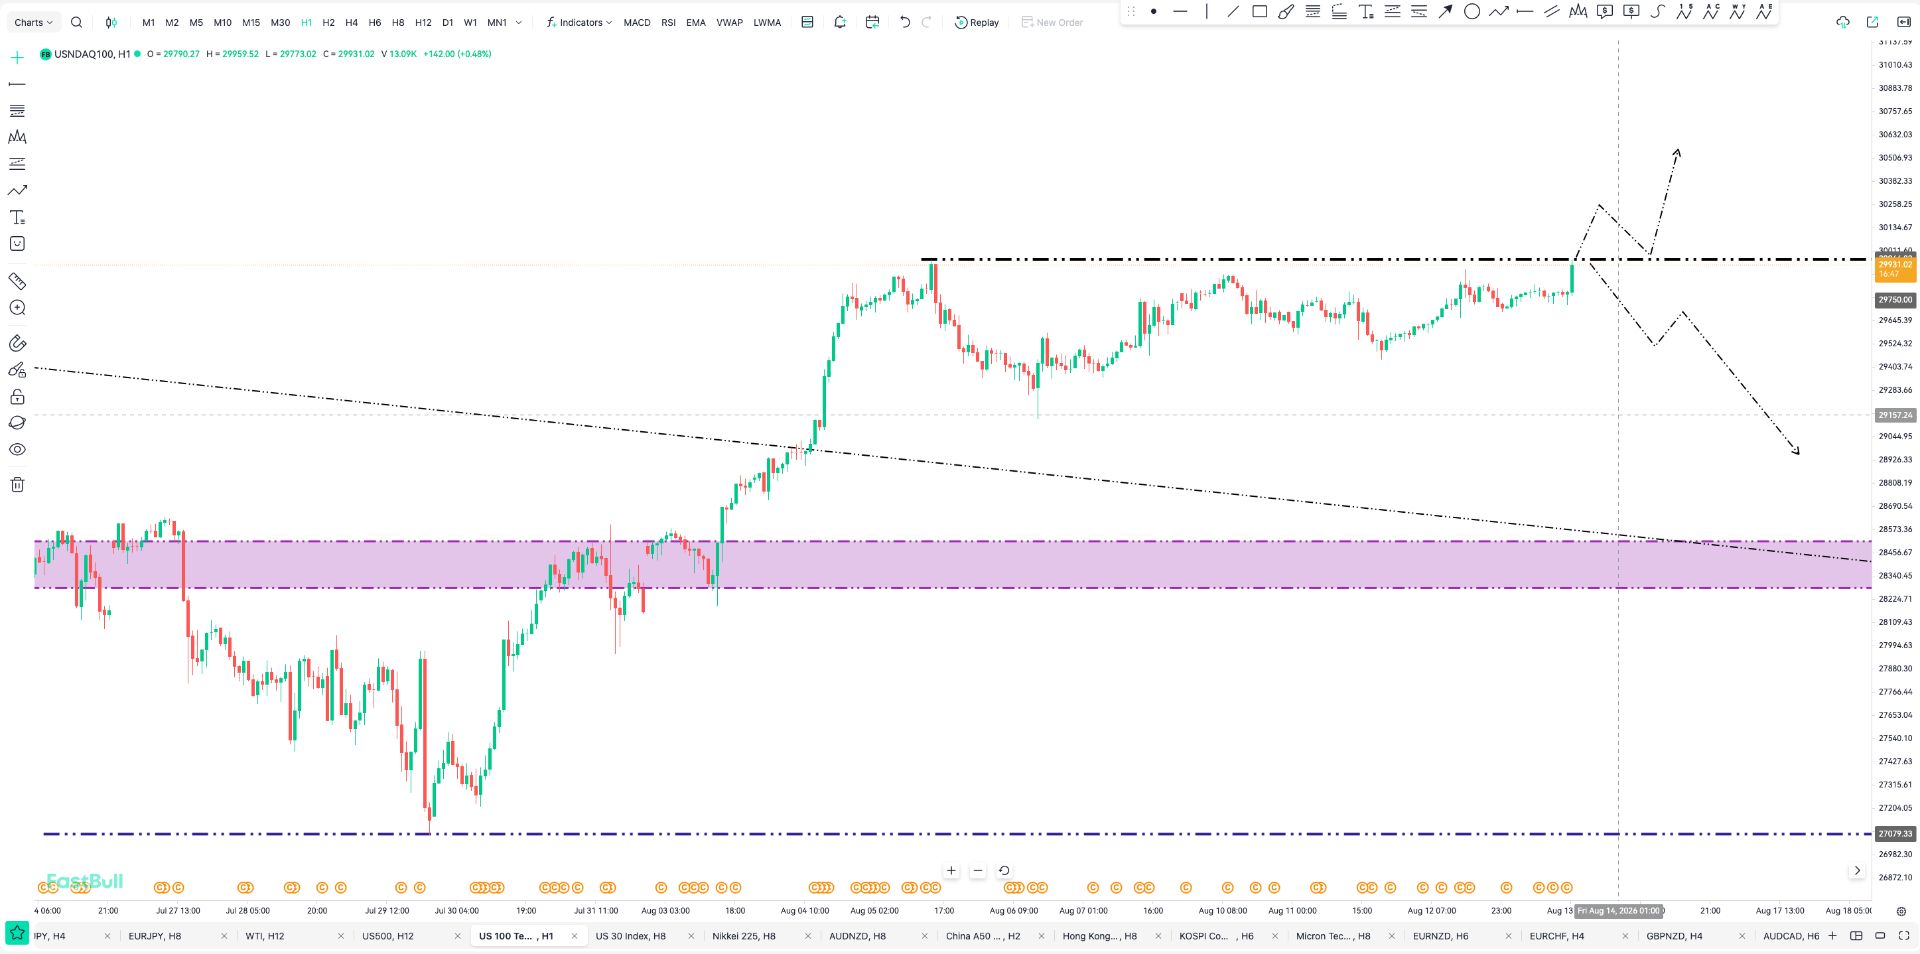Select the dot marker drawing tool
Viewport: 1920px width, 954px height.
1153,12
